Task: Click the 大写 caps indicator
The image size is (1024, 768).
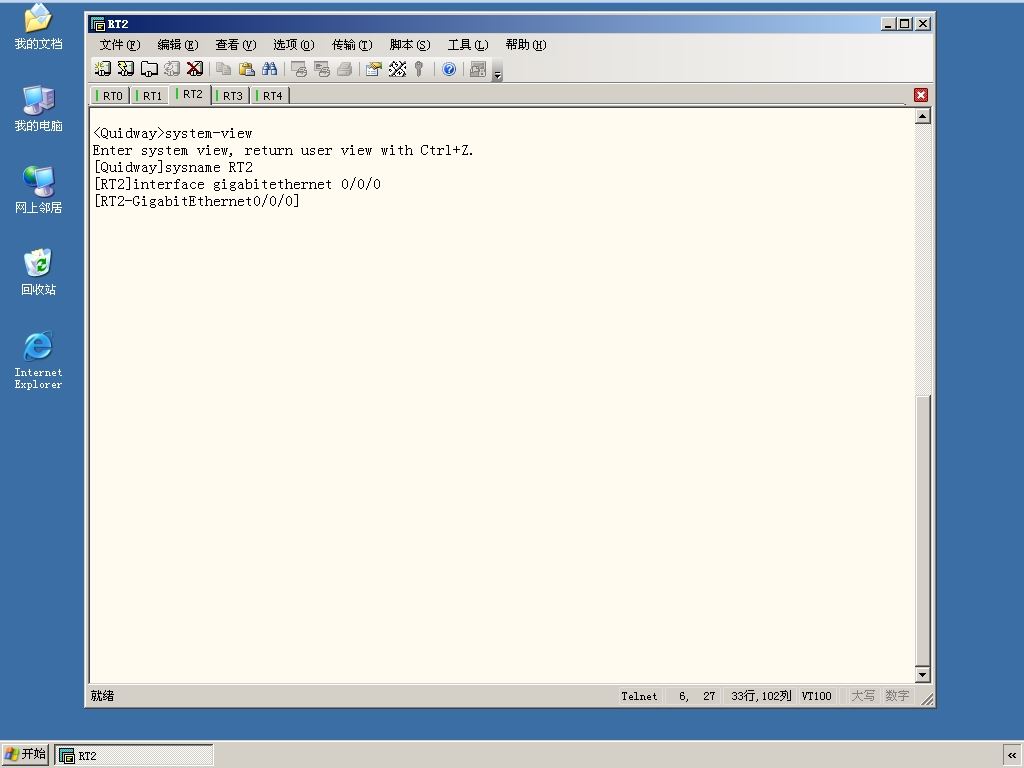Action: coord(863,696)
